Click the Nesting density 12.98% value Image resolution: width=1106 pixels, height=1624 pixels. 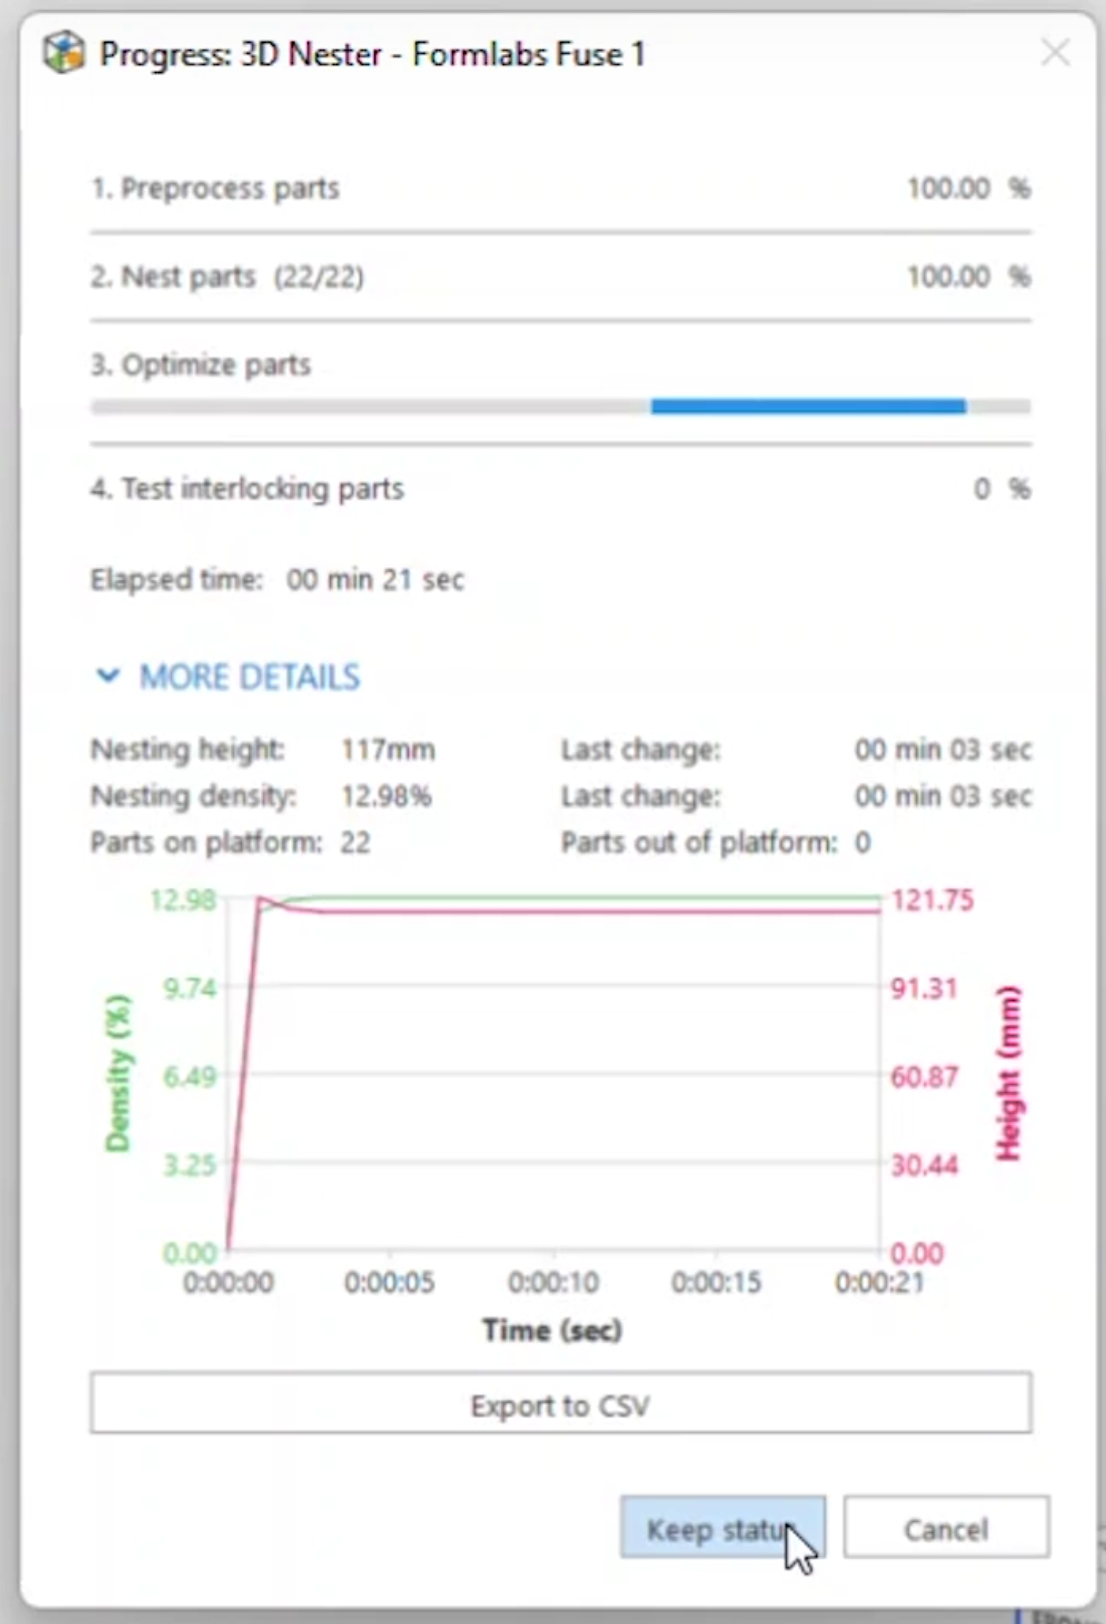pos(386,796)
